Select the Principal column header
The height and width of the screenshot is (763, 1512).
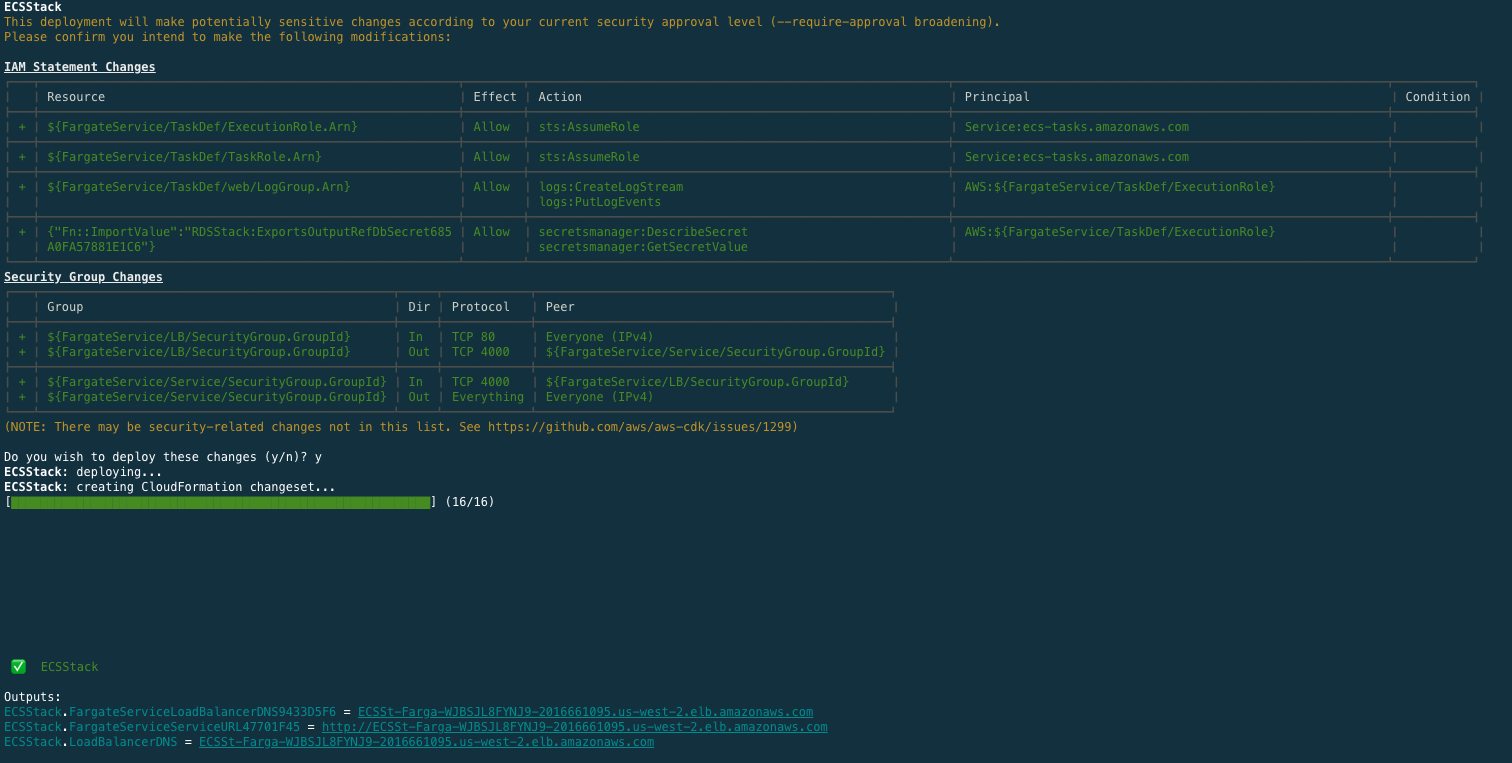[x=996, y=96]
